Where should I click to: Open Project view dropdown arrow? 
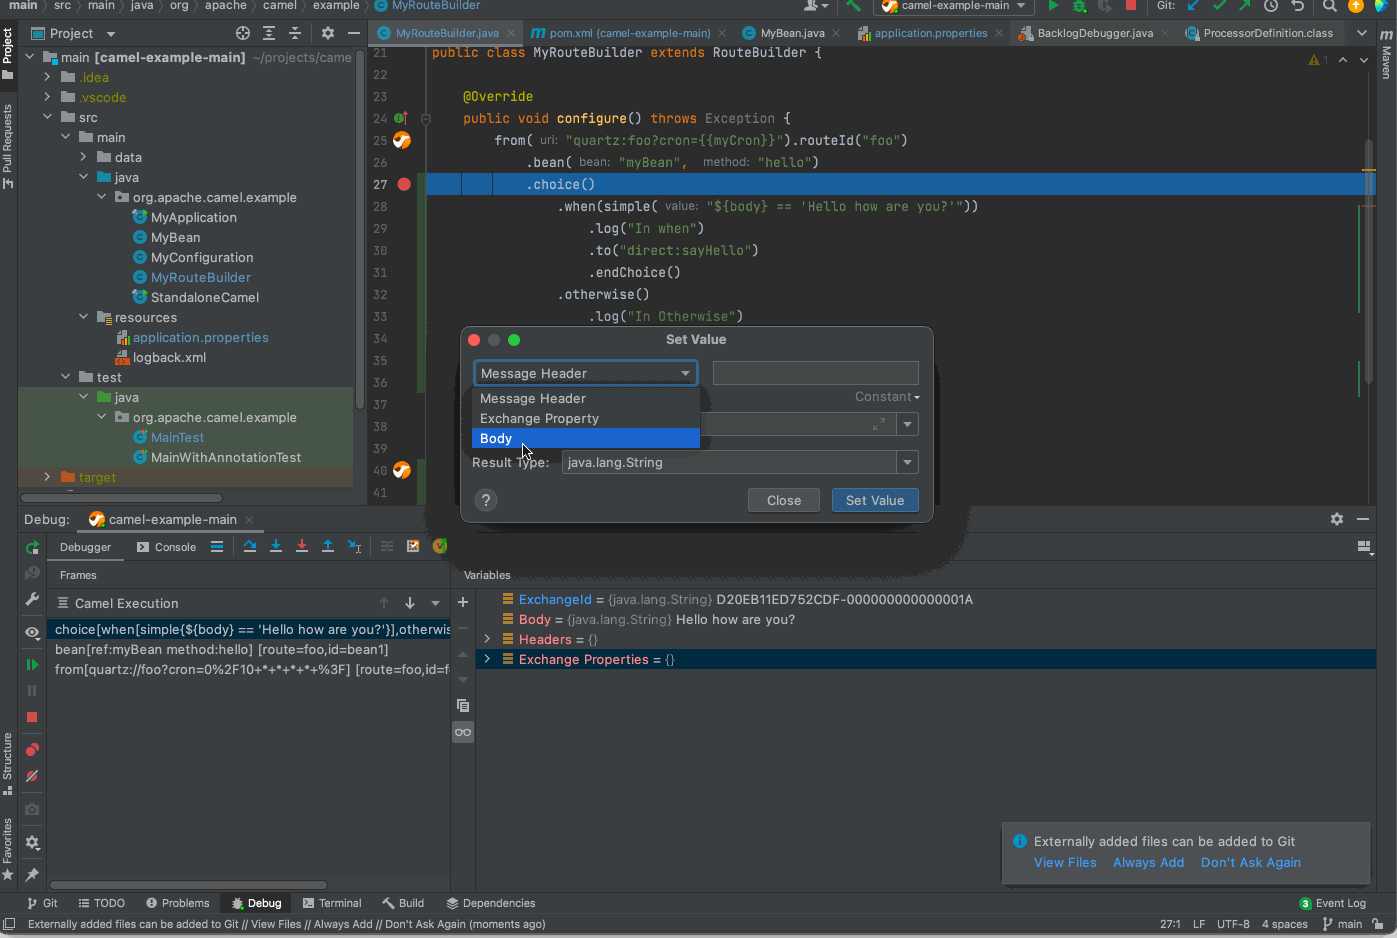click(111, 33)
